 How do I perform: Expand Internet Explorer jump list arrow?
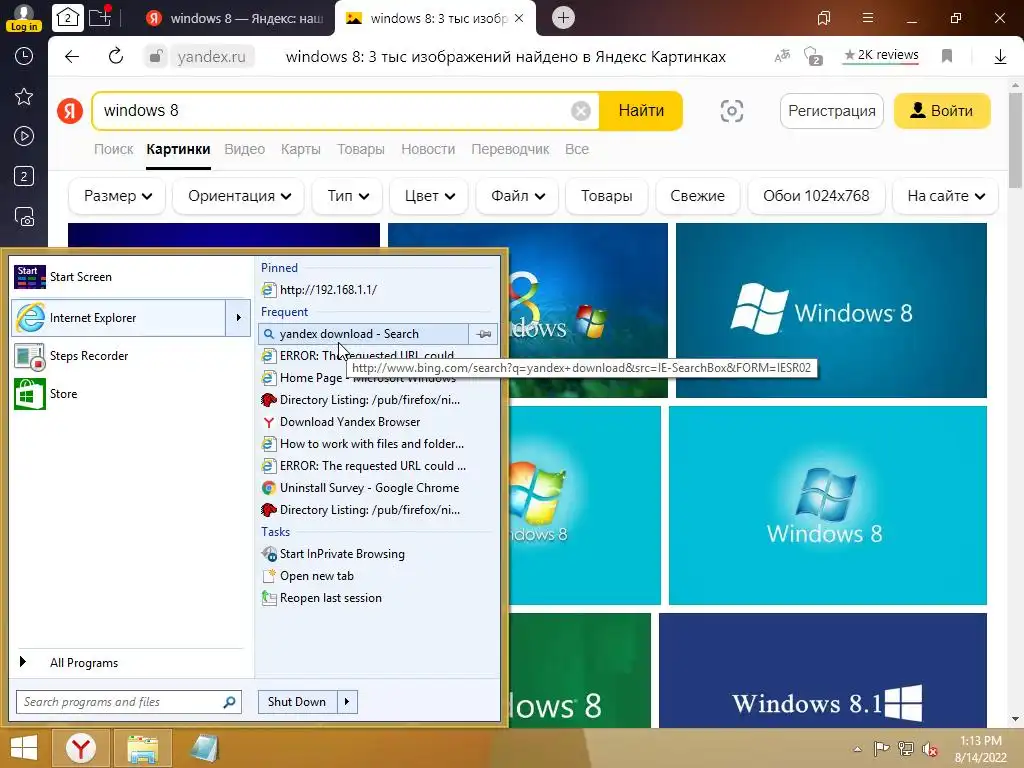[x=238, y=318]
